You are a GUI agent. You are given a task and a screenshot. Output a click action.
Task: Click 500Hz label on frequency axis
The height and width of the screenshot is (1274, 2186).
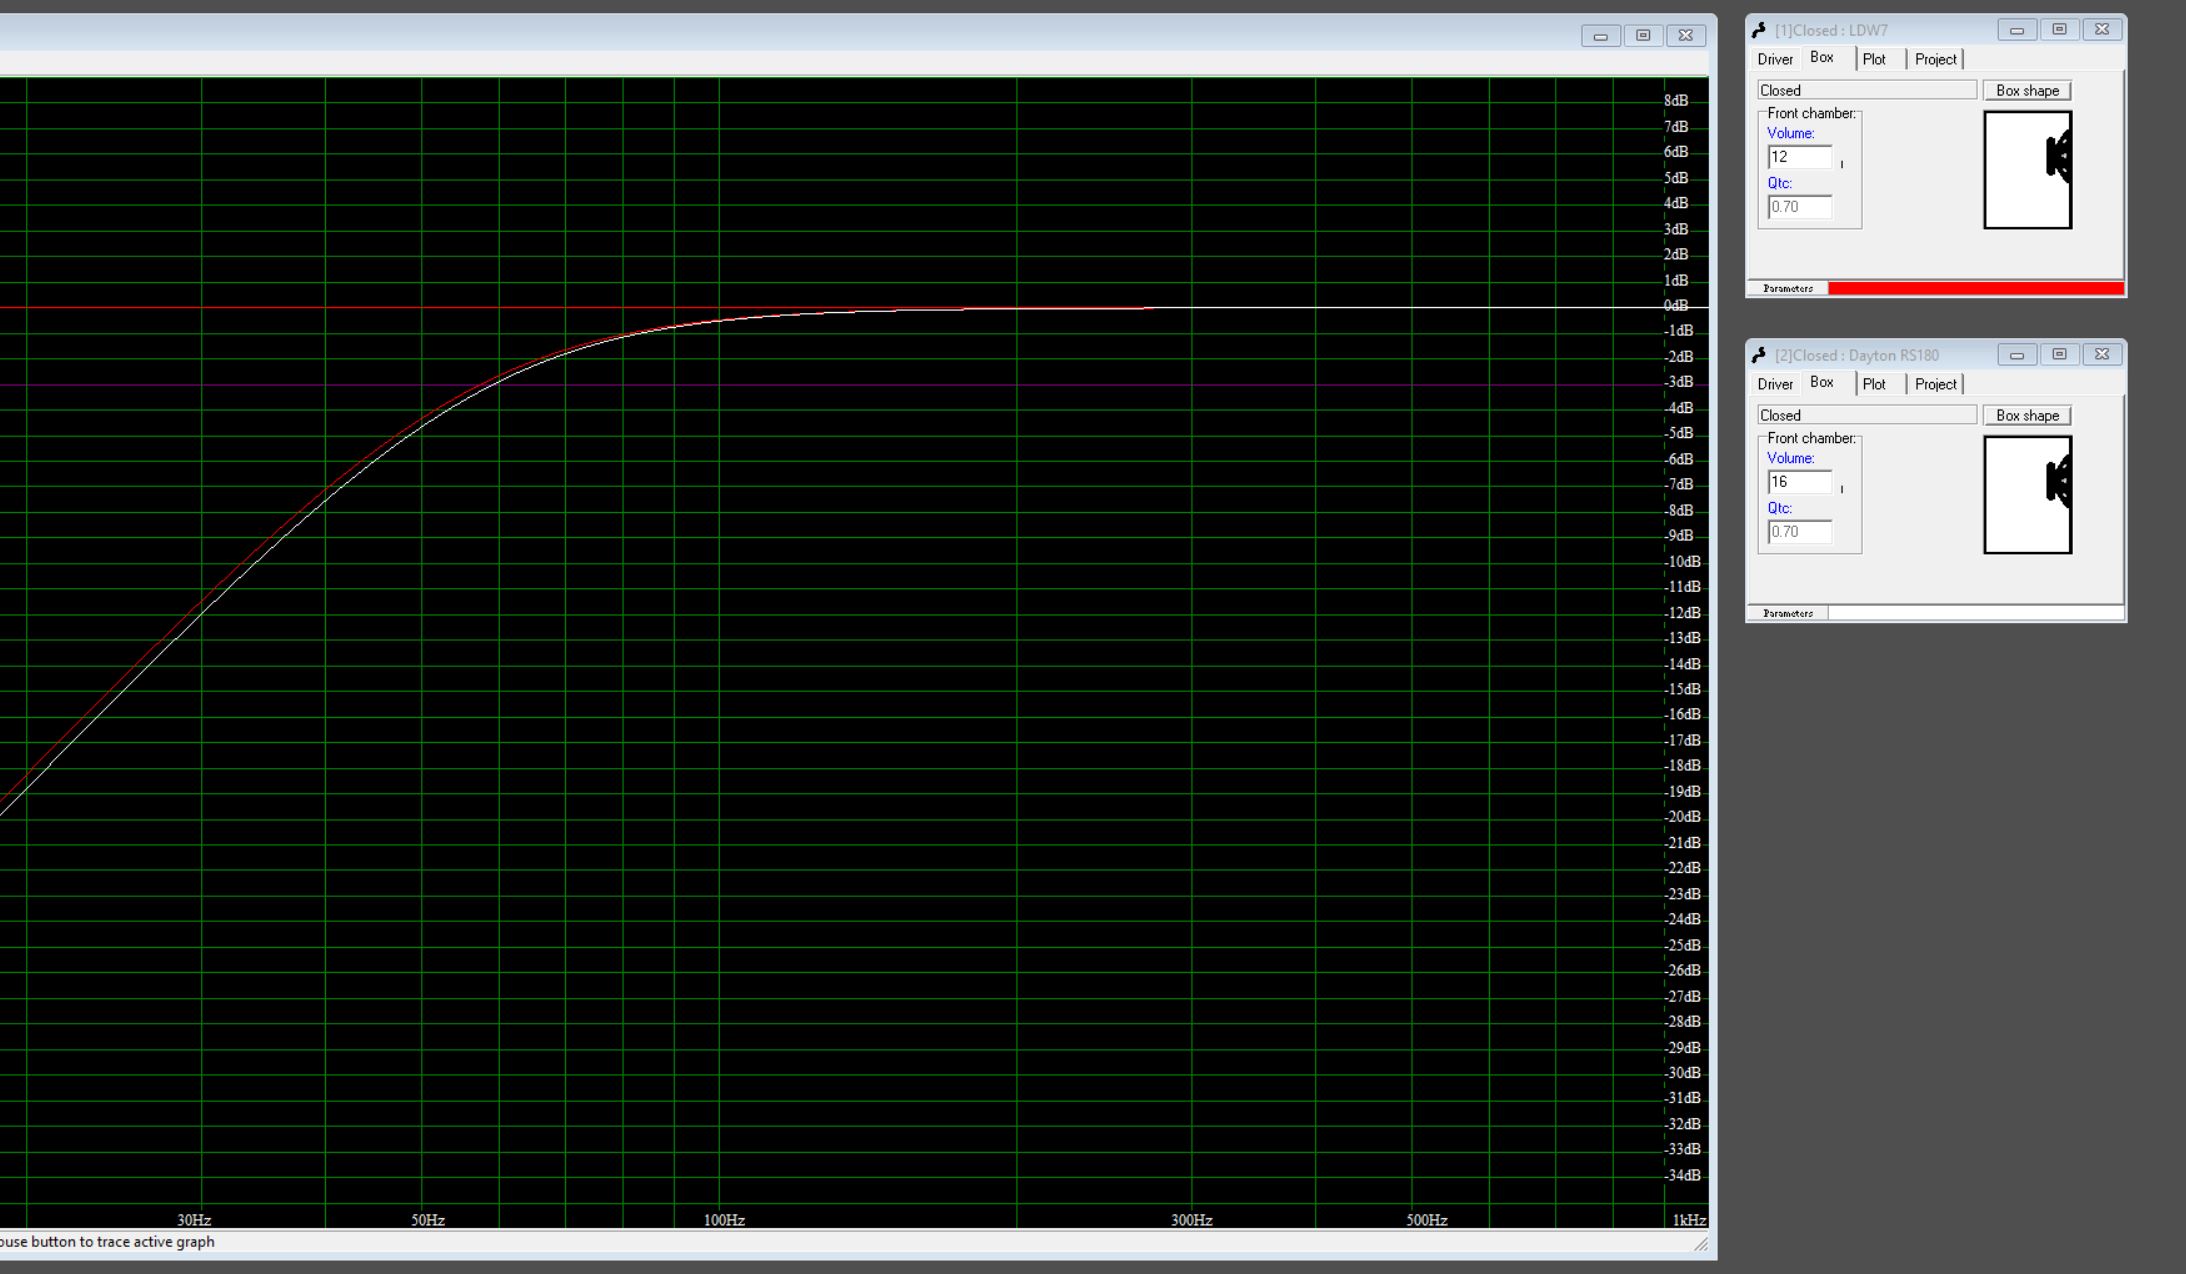pyautogui.click(x=1427, y=1220)
